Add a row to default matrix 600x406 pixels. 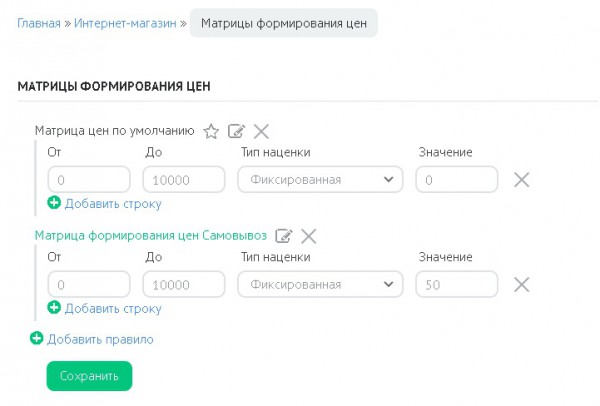coord(104,203)
